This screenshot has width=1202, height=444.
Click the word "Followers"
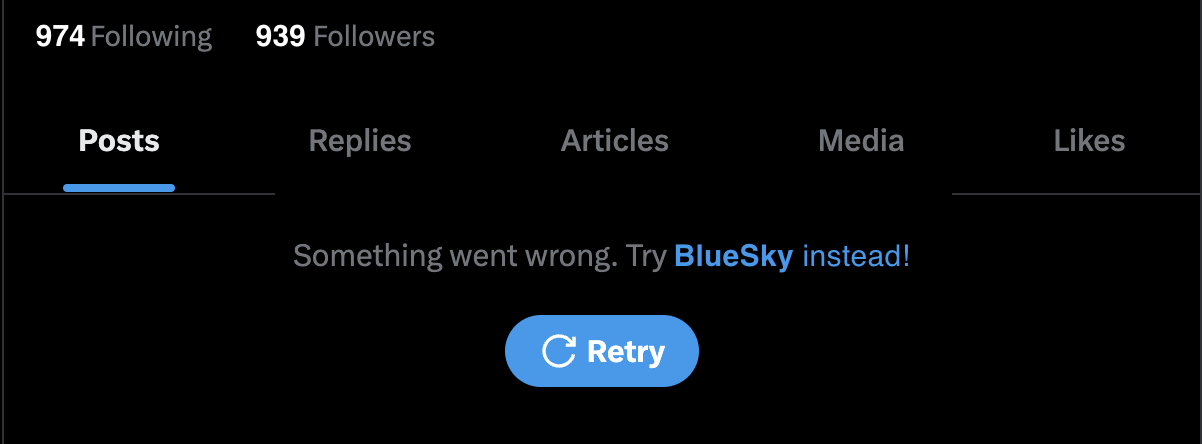tap(374, 37)
